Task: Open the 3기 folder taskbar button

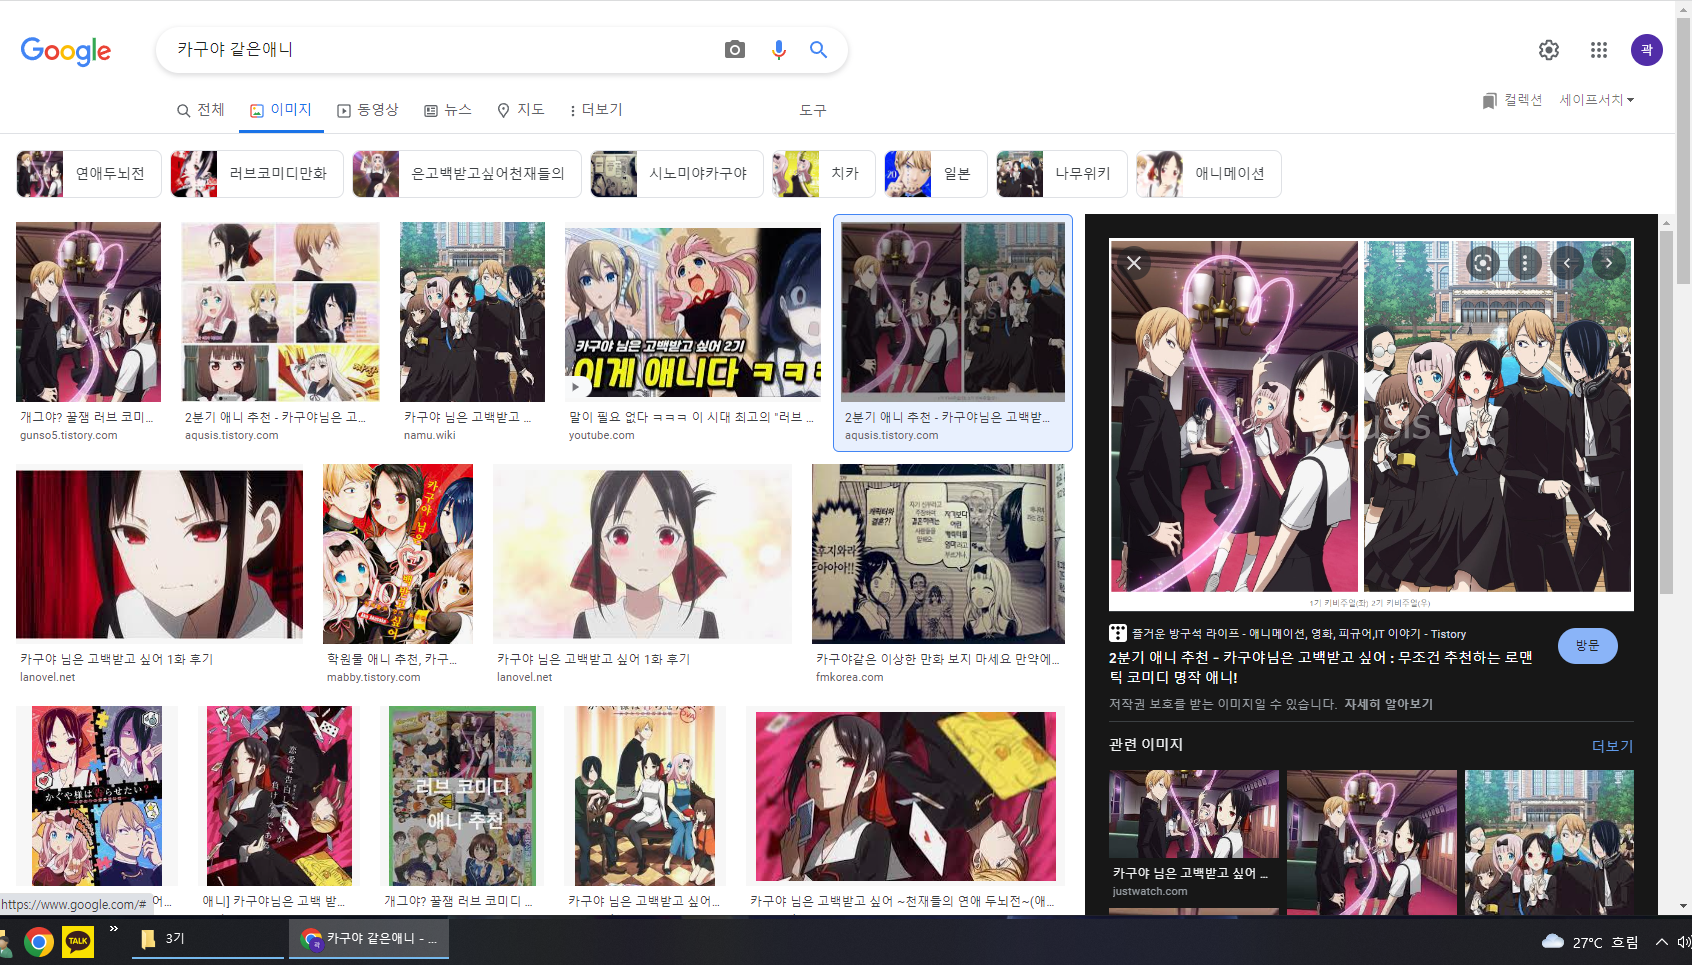Action: click(209, 939)
